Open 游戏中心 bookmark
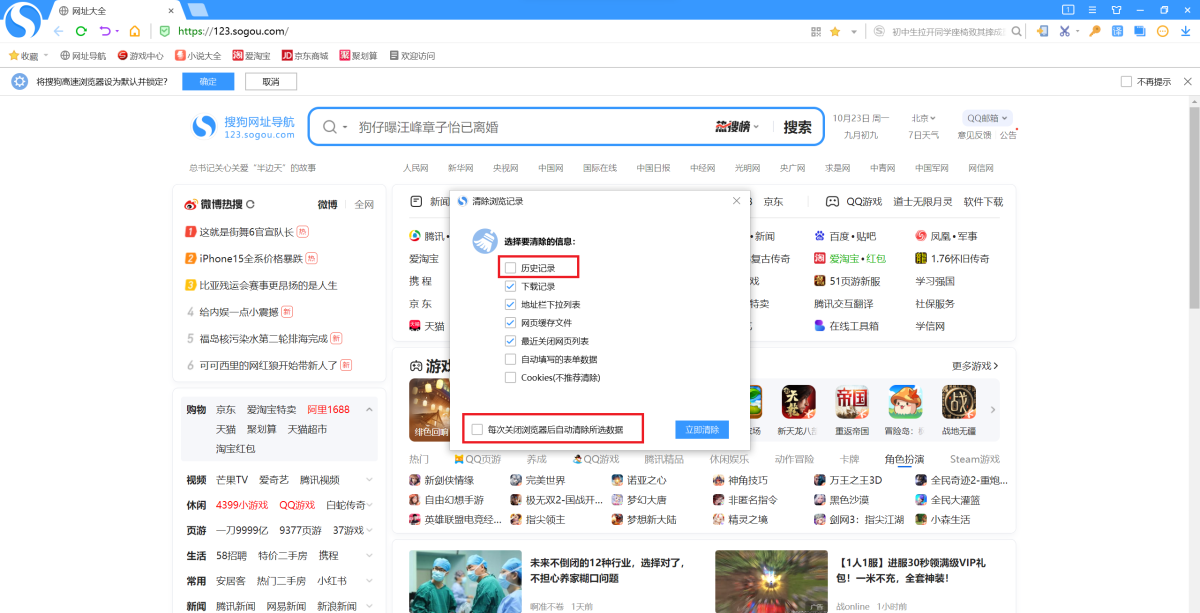 pos(140,56)
